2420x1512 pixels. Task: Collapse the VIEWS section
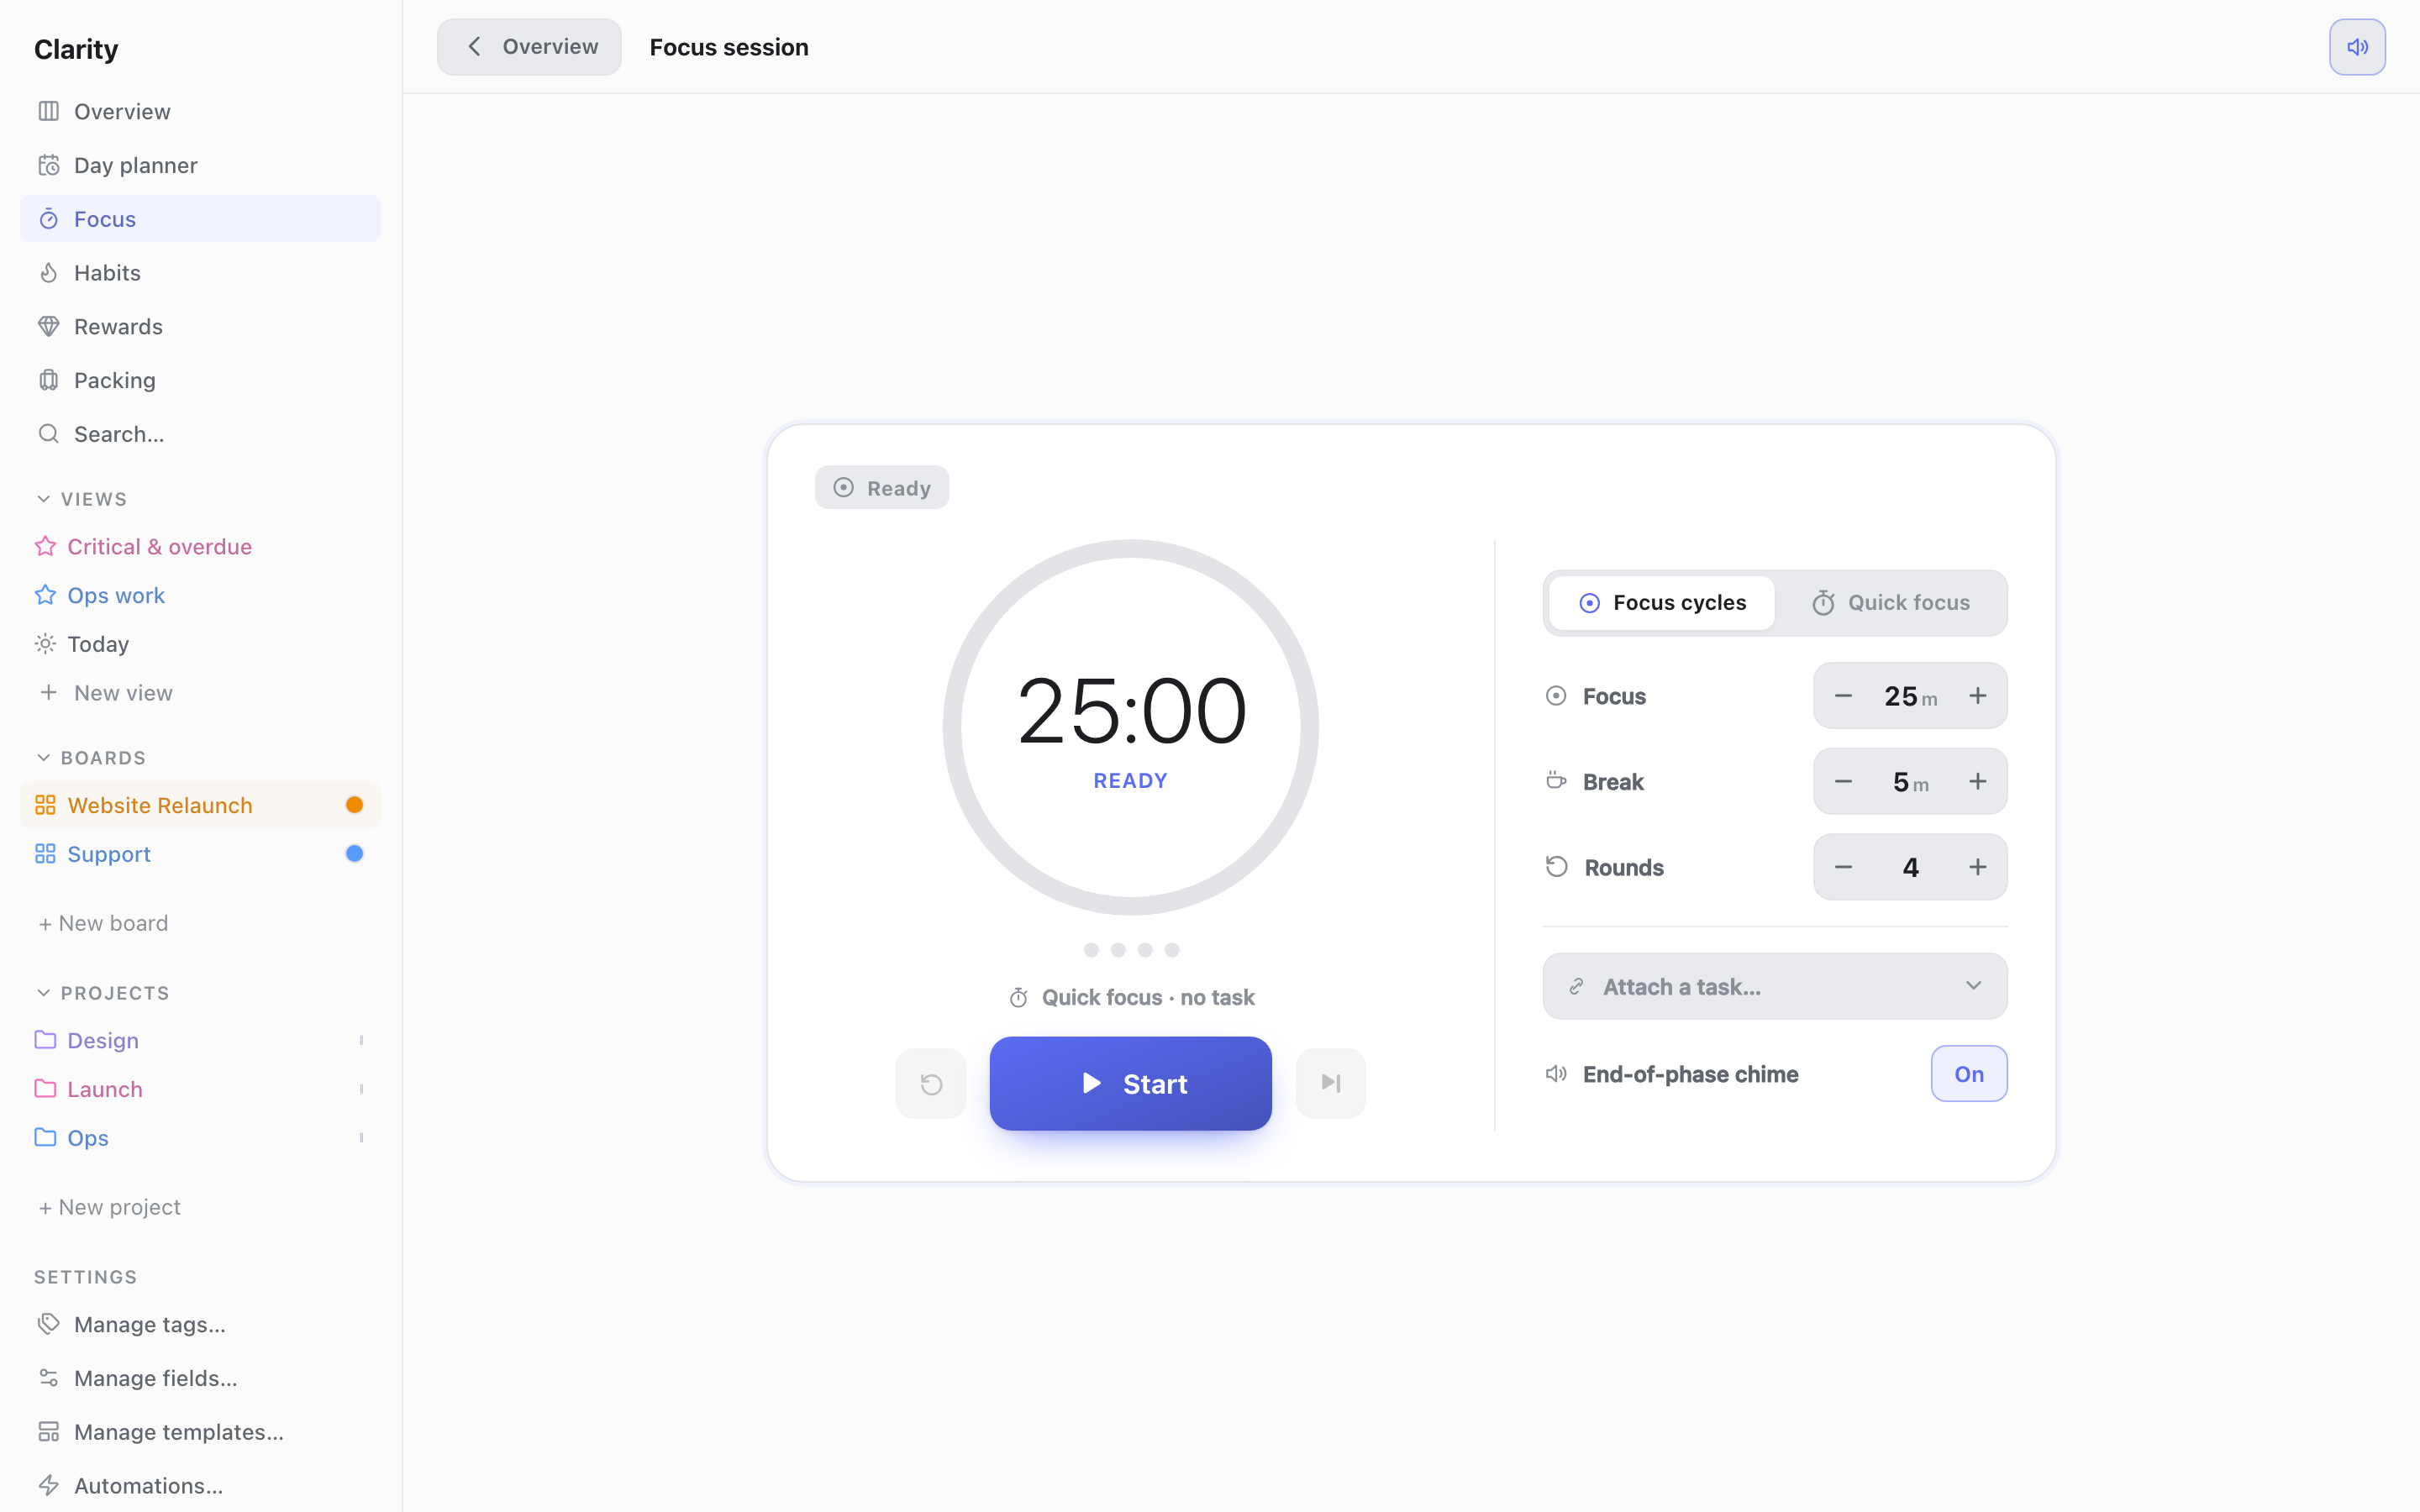[x=82, y=499]
